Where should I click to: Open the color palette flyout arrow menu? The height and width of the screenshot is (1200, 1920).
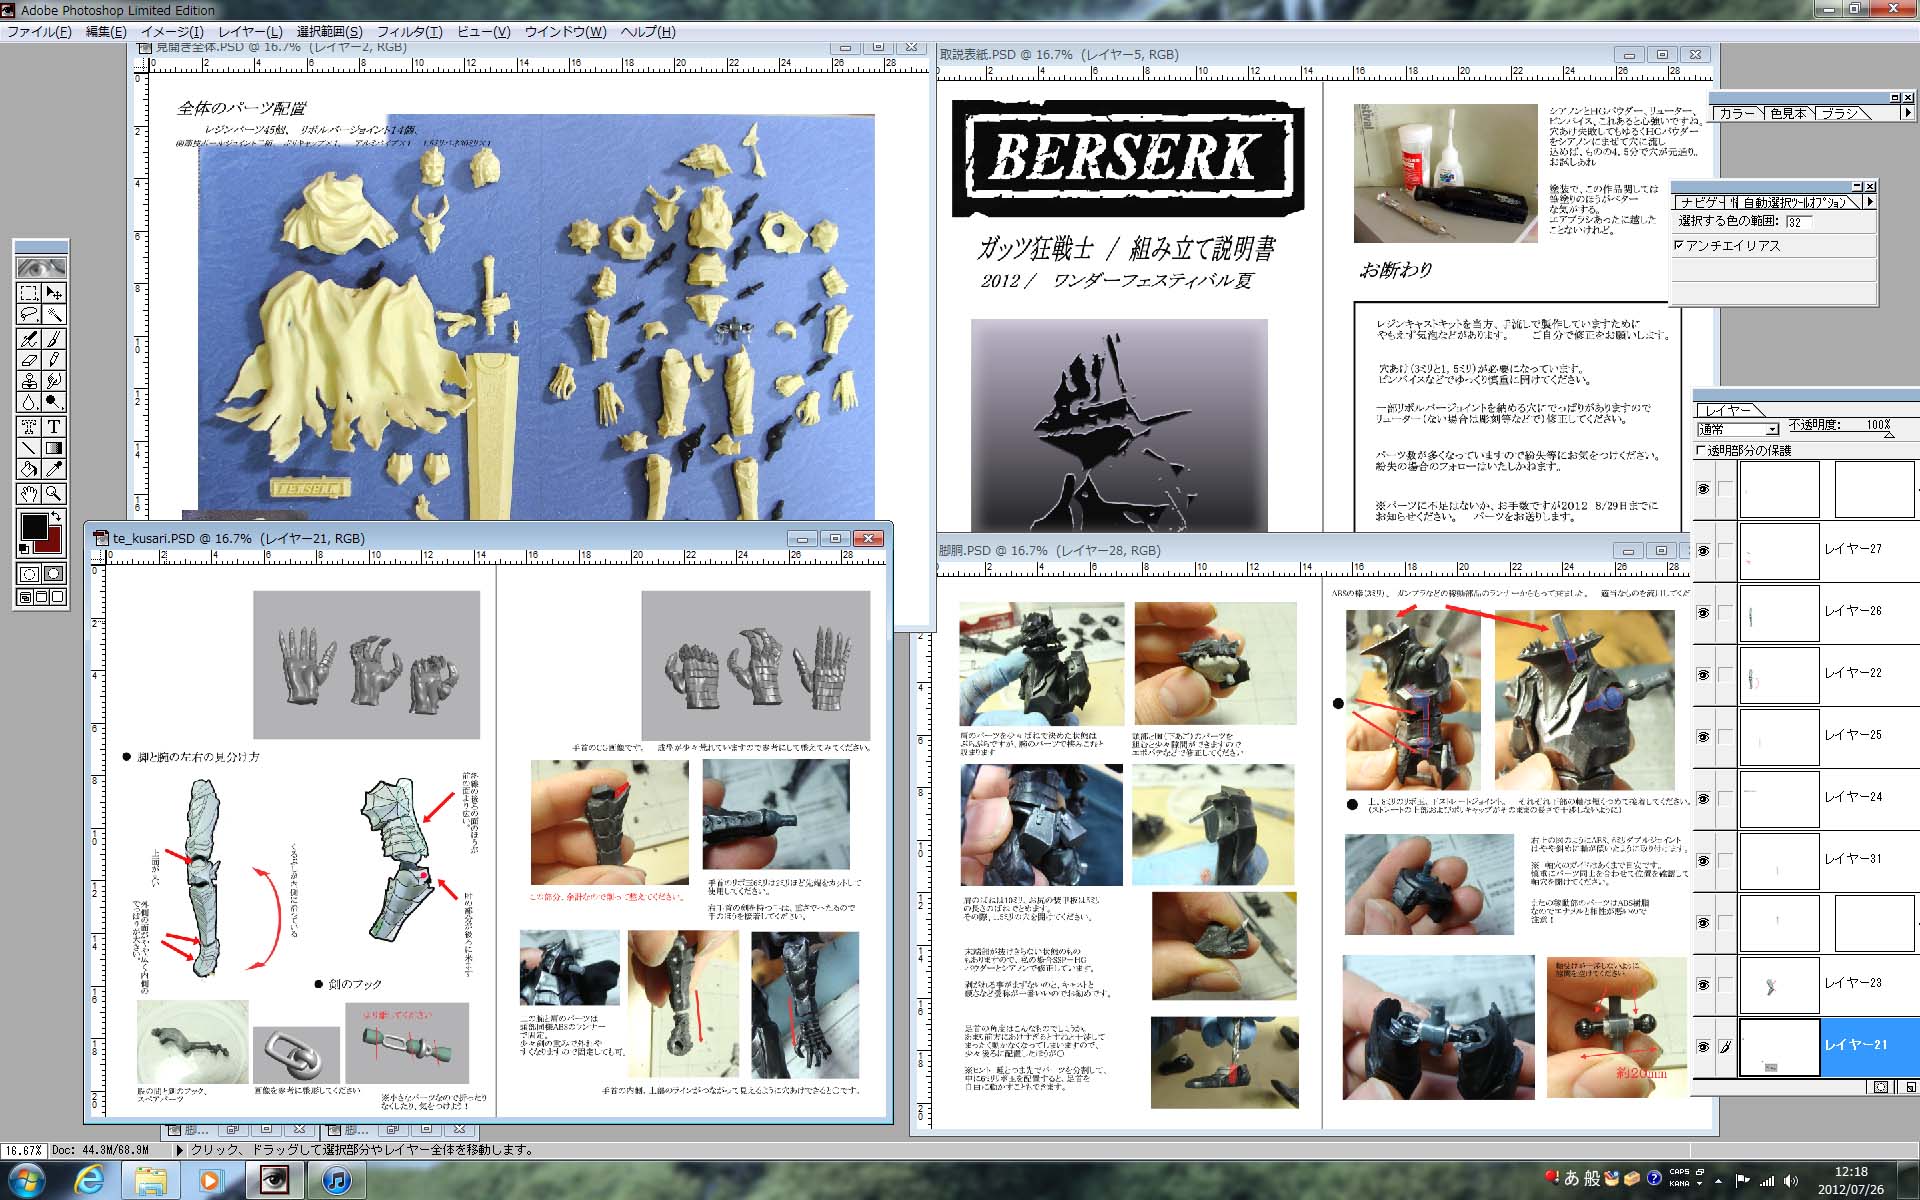[x=1907, y=113]
